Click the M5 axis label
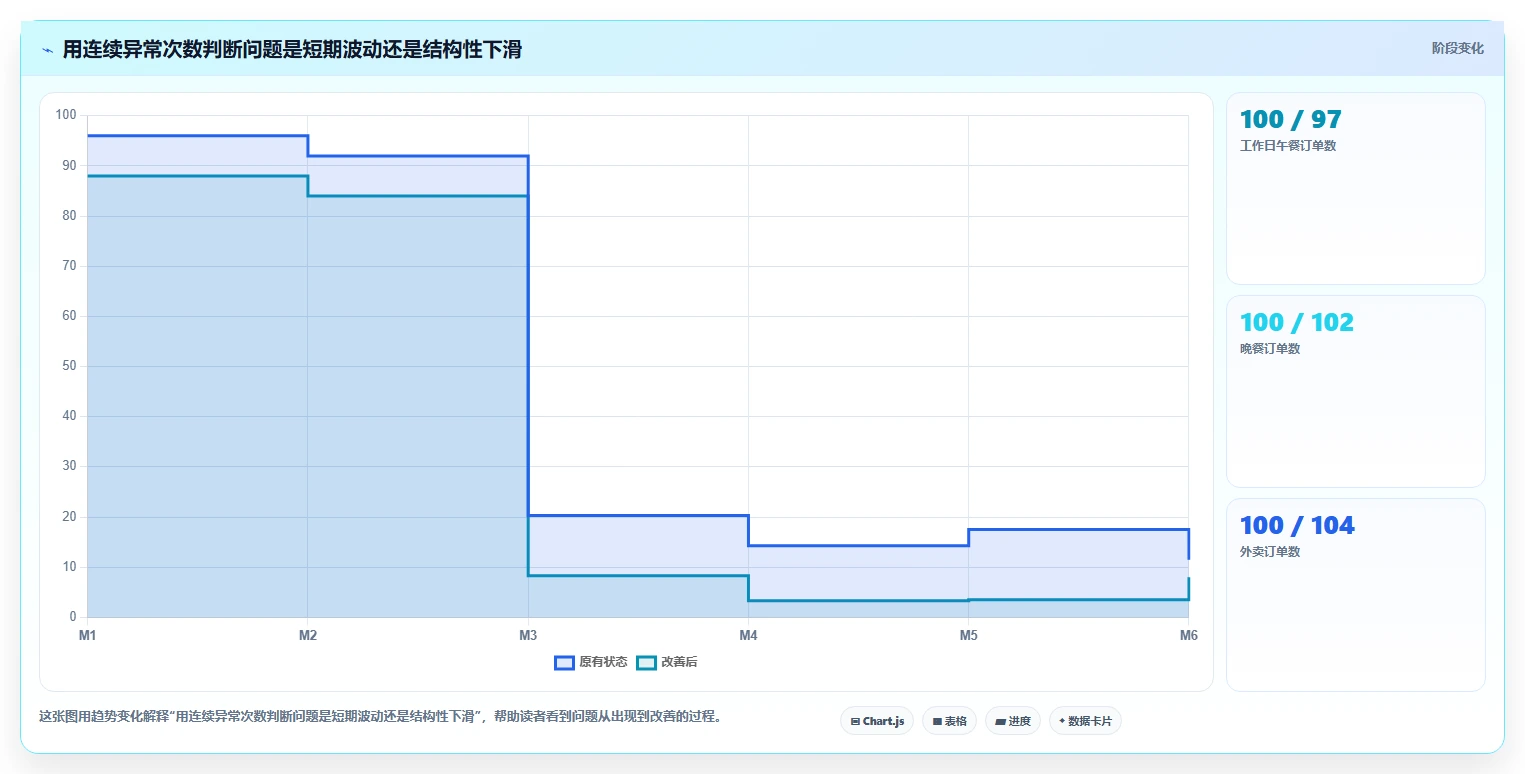Viewport: 1525px width, 774px height. click(968, 635)
